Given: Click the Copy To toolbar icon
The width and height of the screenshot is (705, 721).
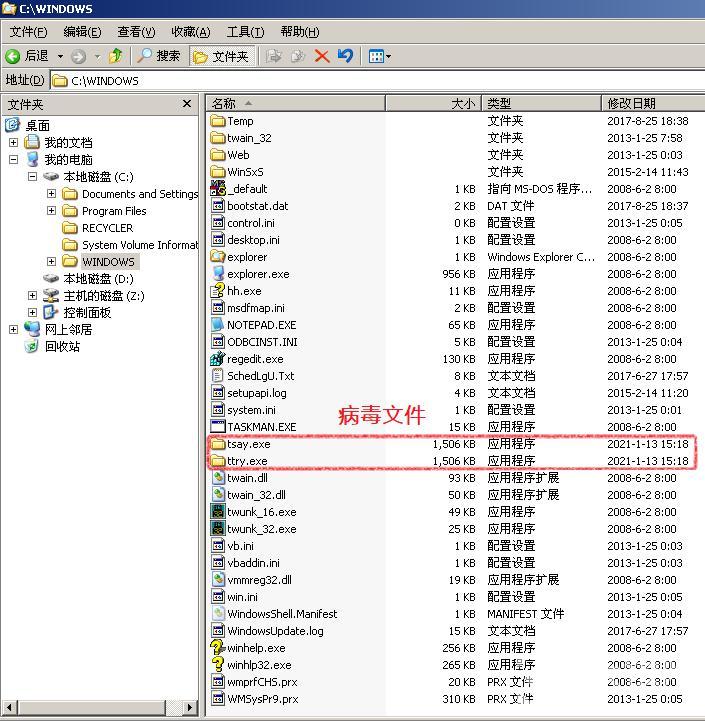Looking at the screenshot, I should pyautogui.click(x=298, y=57).
